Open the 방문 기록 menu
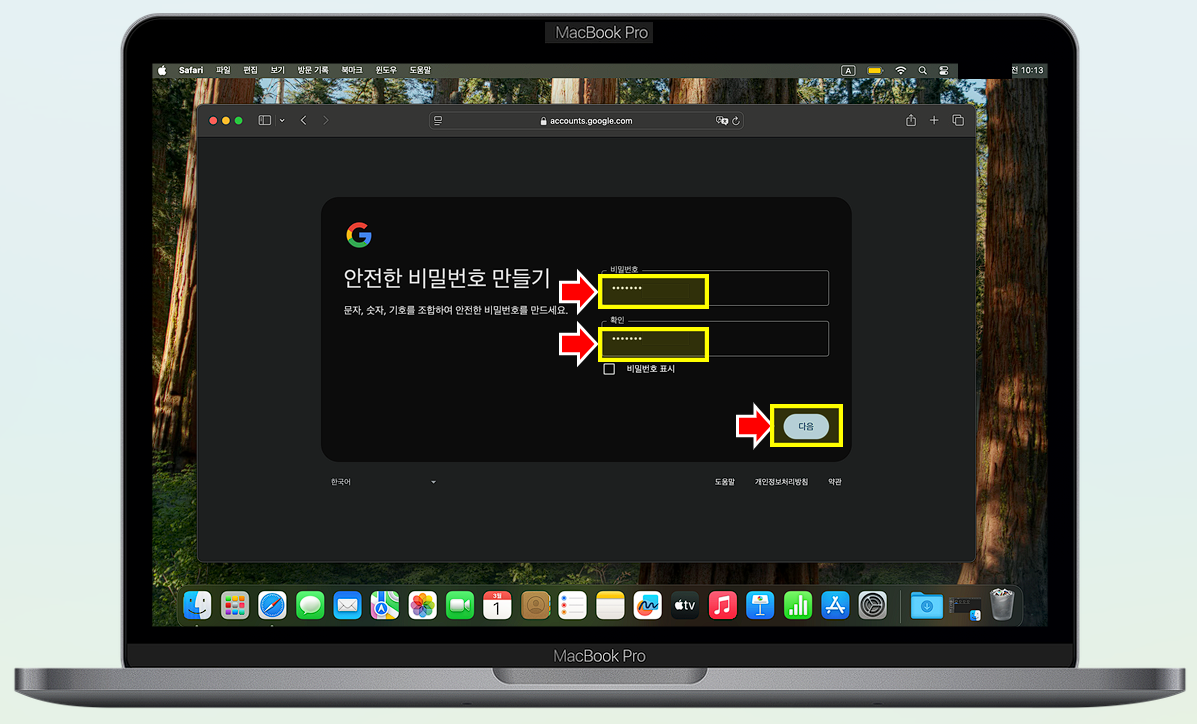Image resolution: width=1197 pixels, height=724 pixels. tap(313, 70)
